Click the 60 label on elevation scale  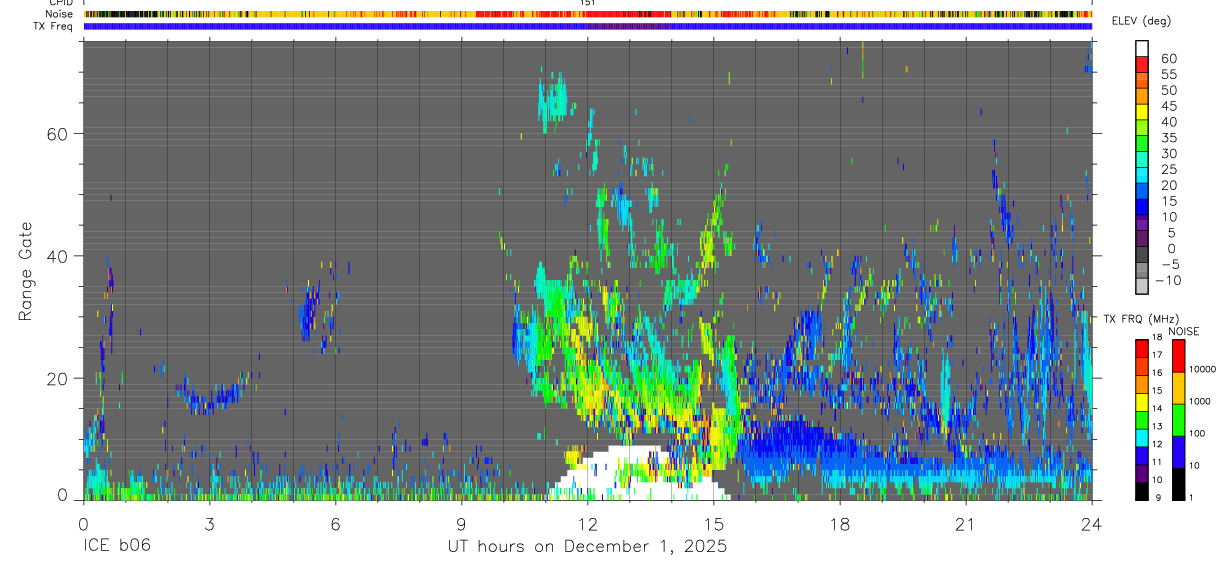click(x=1168, y=59)
